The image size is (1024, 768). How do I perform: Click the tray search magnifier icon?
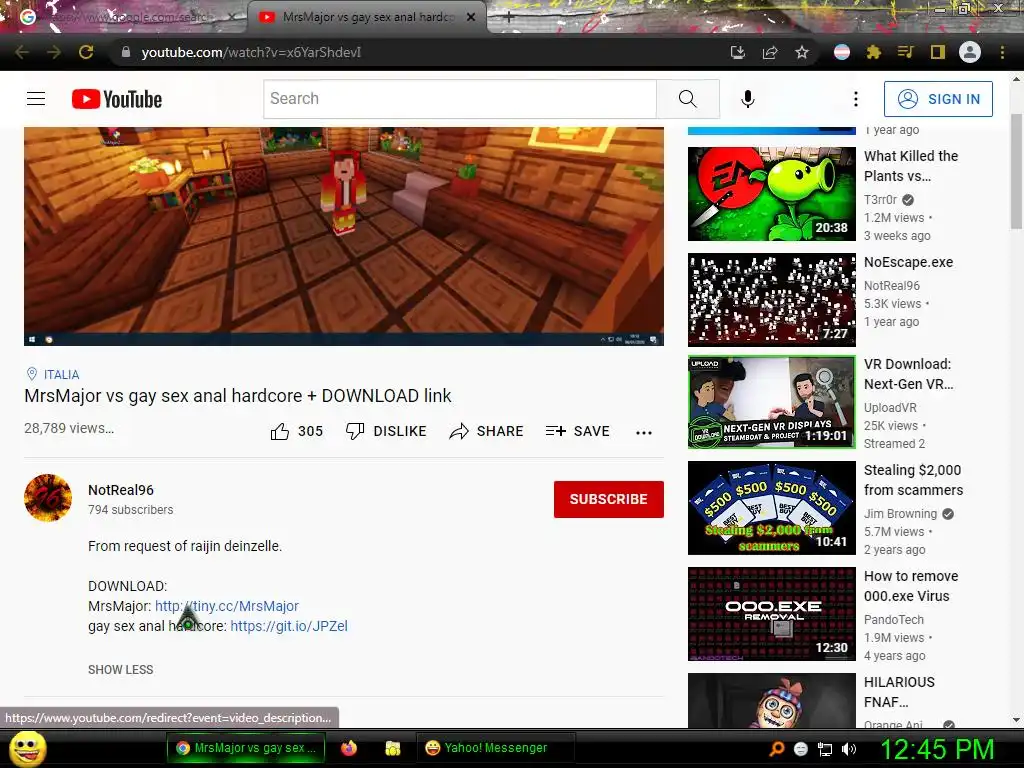point(777,749)
